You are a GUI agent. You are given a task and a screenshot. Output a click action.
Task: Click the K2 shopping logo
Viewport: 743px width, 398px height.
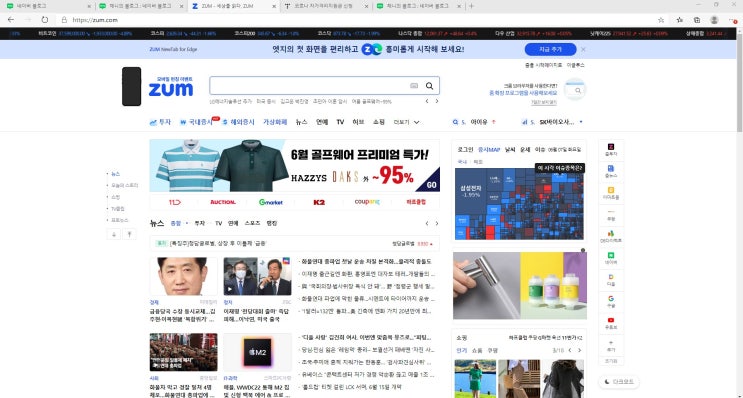tap(319, 202)
